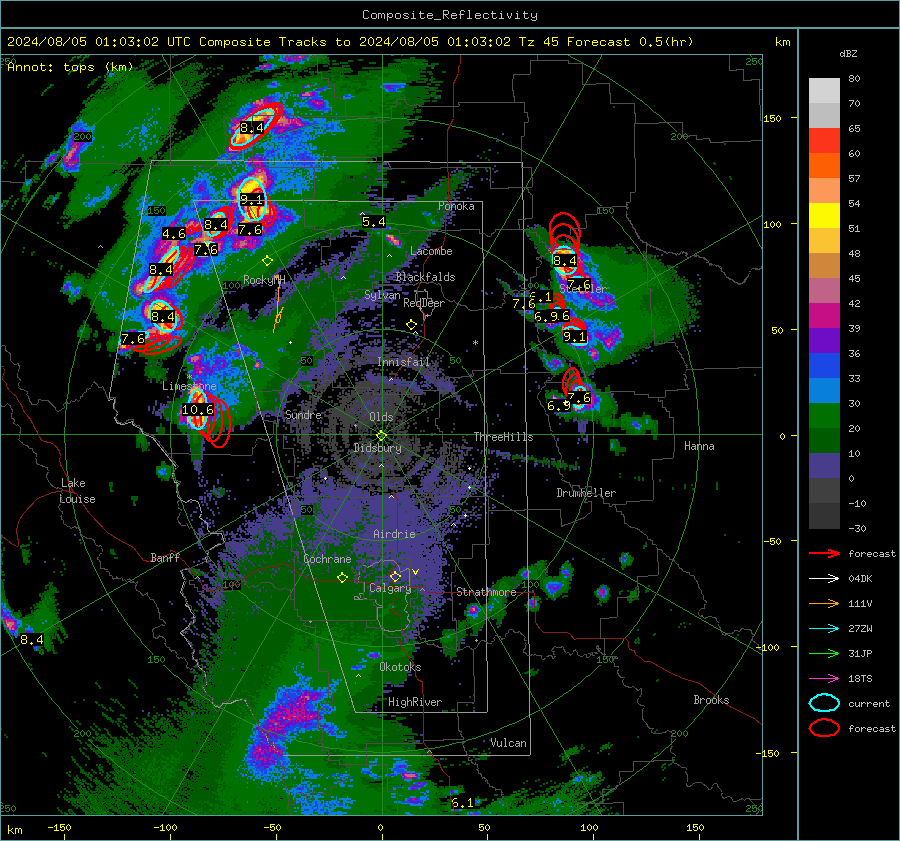Screen dimensions: 900x841
Task: Click the Sylvan label
Action: click(382, 296)
